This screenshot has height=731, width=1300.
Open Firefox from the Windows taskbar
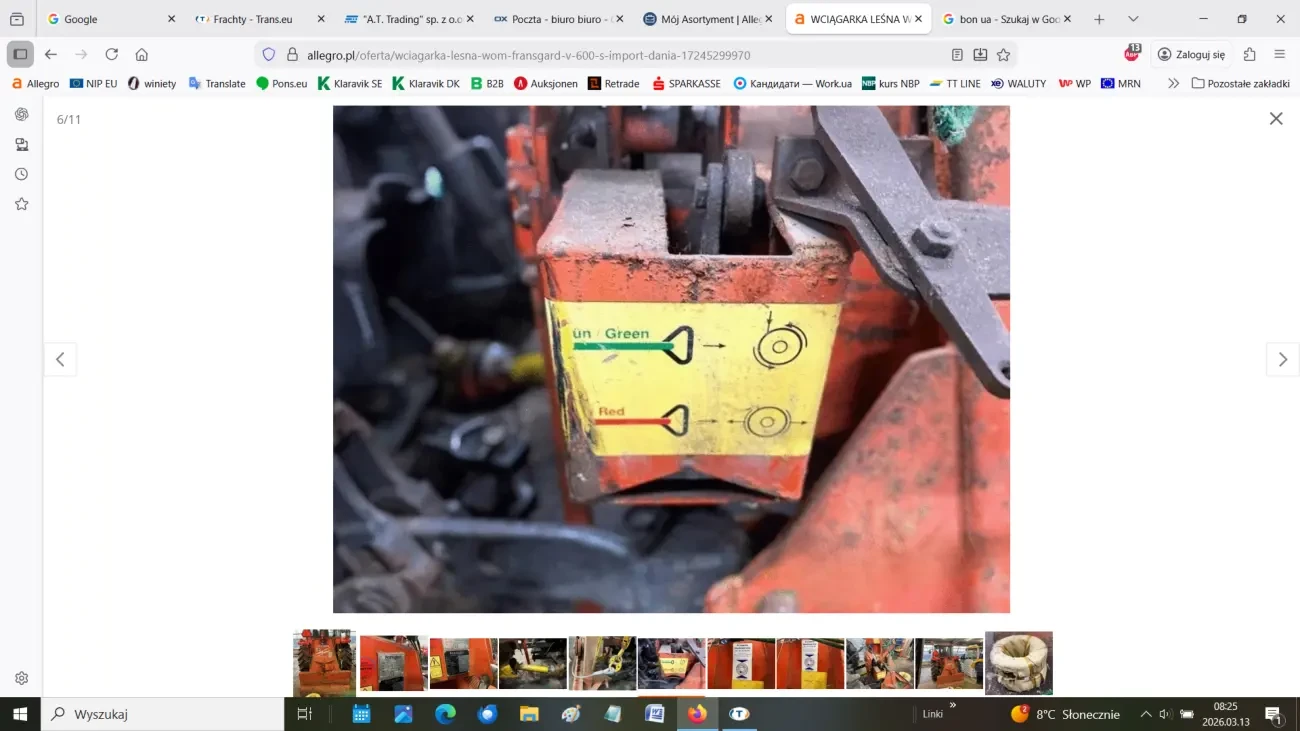coord(697,714)
